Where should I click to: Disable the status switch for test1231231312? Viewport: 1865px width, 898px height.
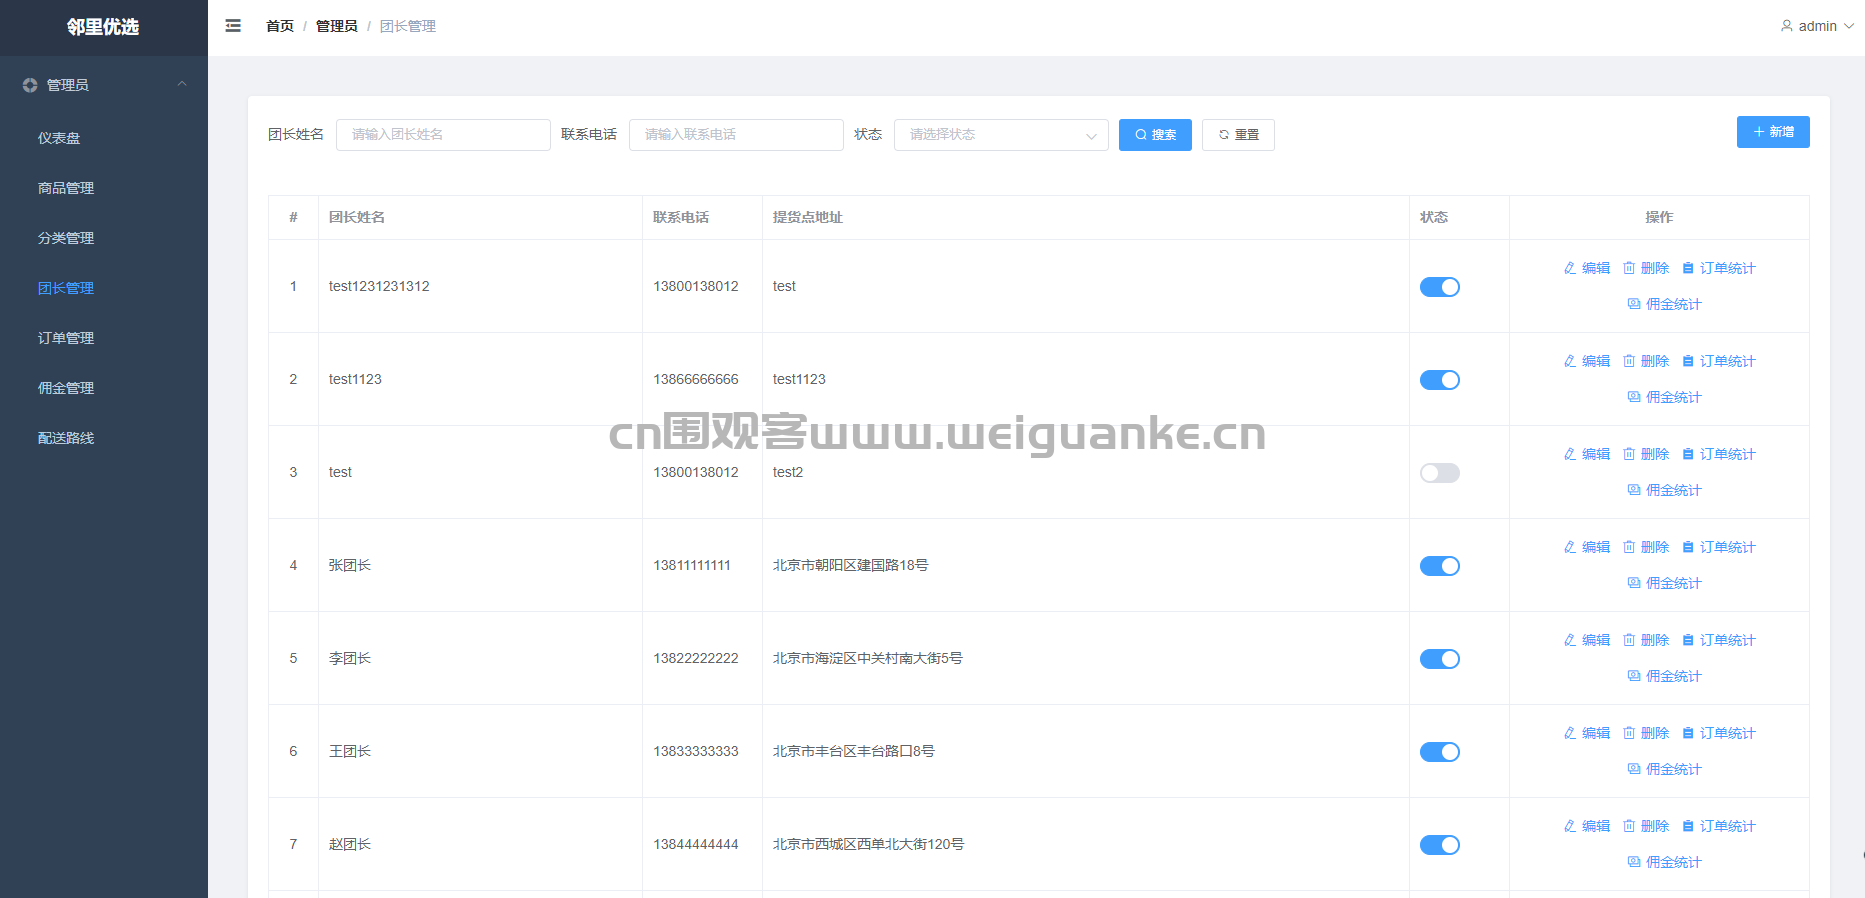[1440, 287]
